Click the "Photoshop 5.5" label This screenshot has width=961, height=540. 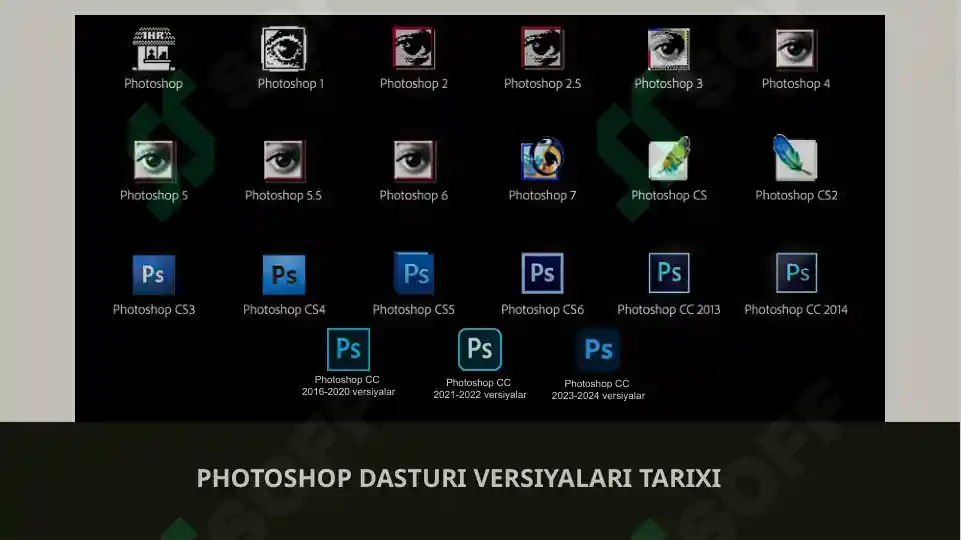[x=283, y=196]
